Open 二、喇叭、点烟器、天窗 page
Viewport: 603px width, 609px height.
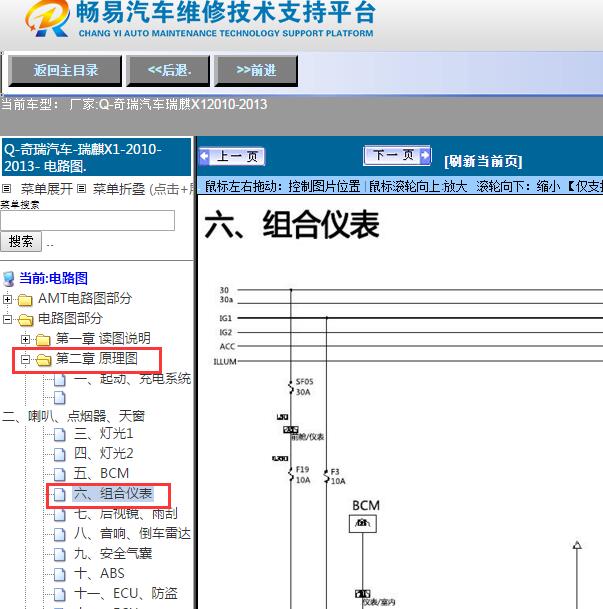pos(73,416)
